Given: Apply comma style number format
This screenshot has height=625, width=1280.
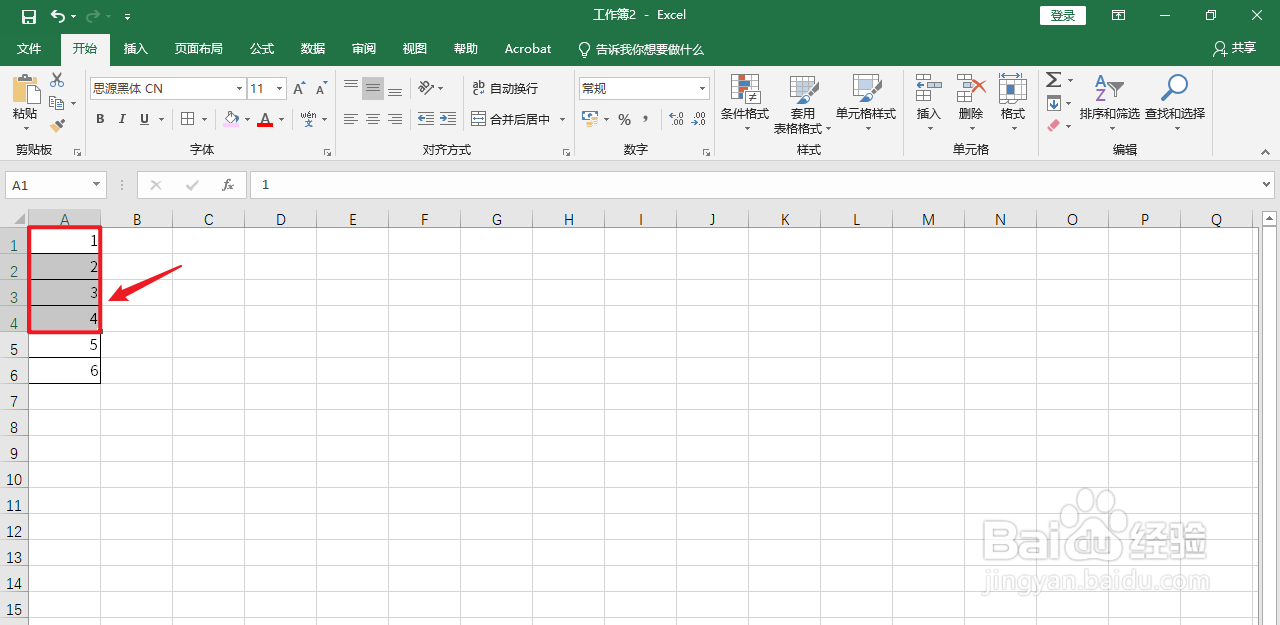Looking at the screenshot, I should [x=646, y=119].
